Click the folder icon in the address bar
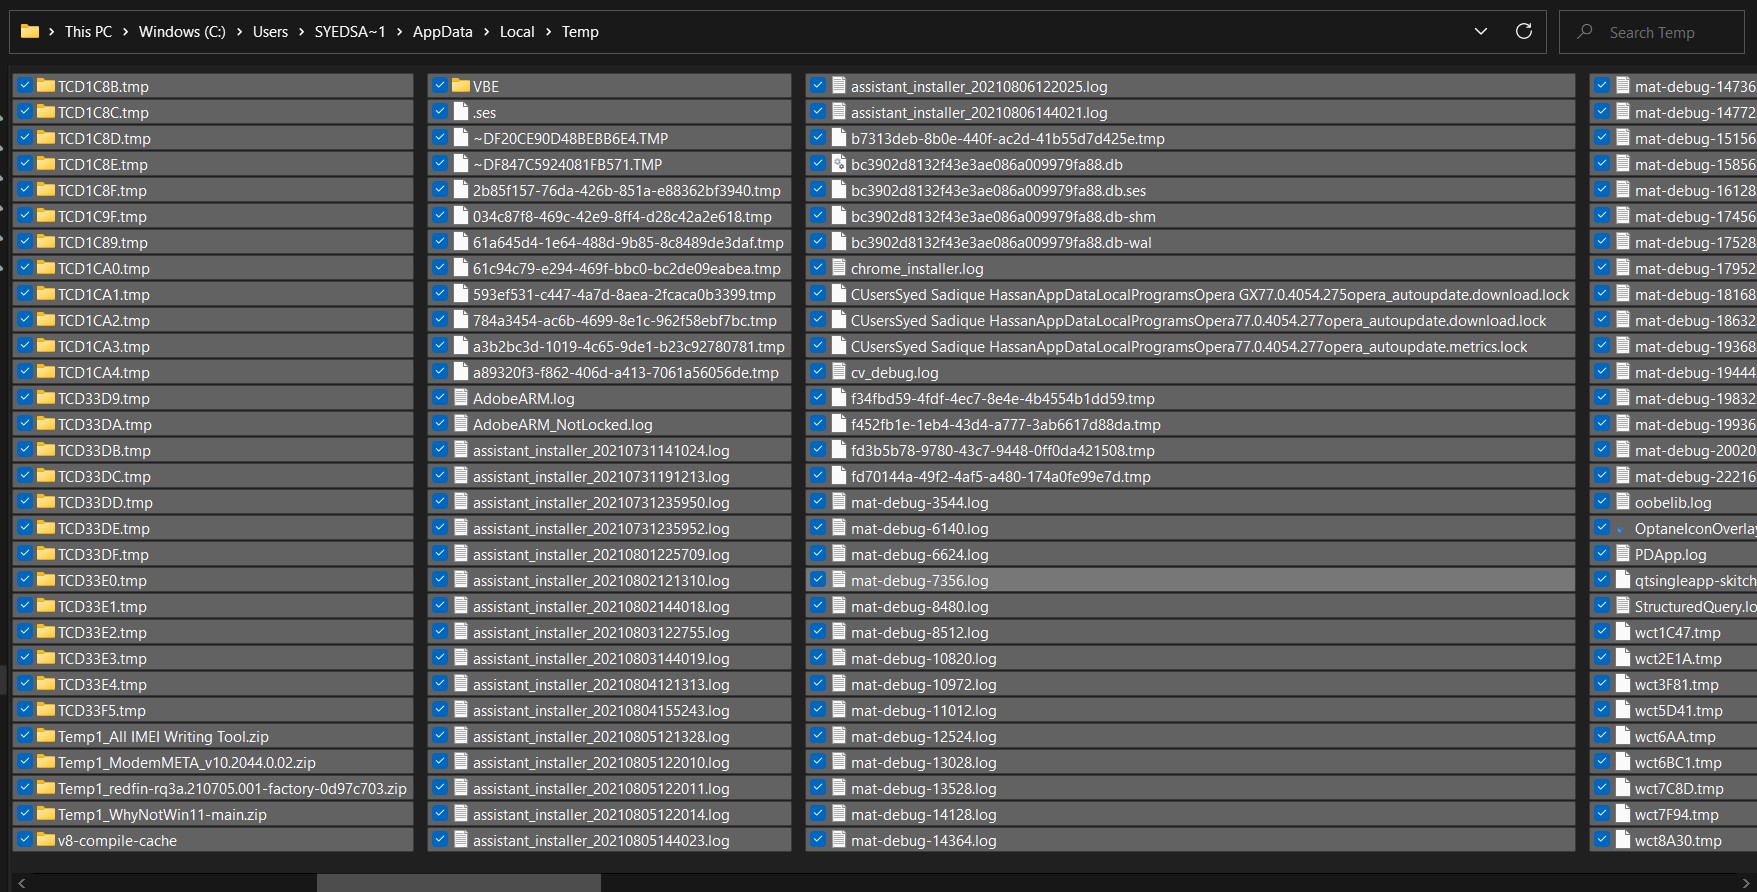Image resolution: width=1757 pixels, height=892 pixels. coord(30,32)
